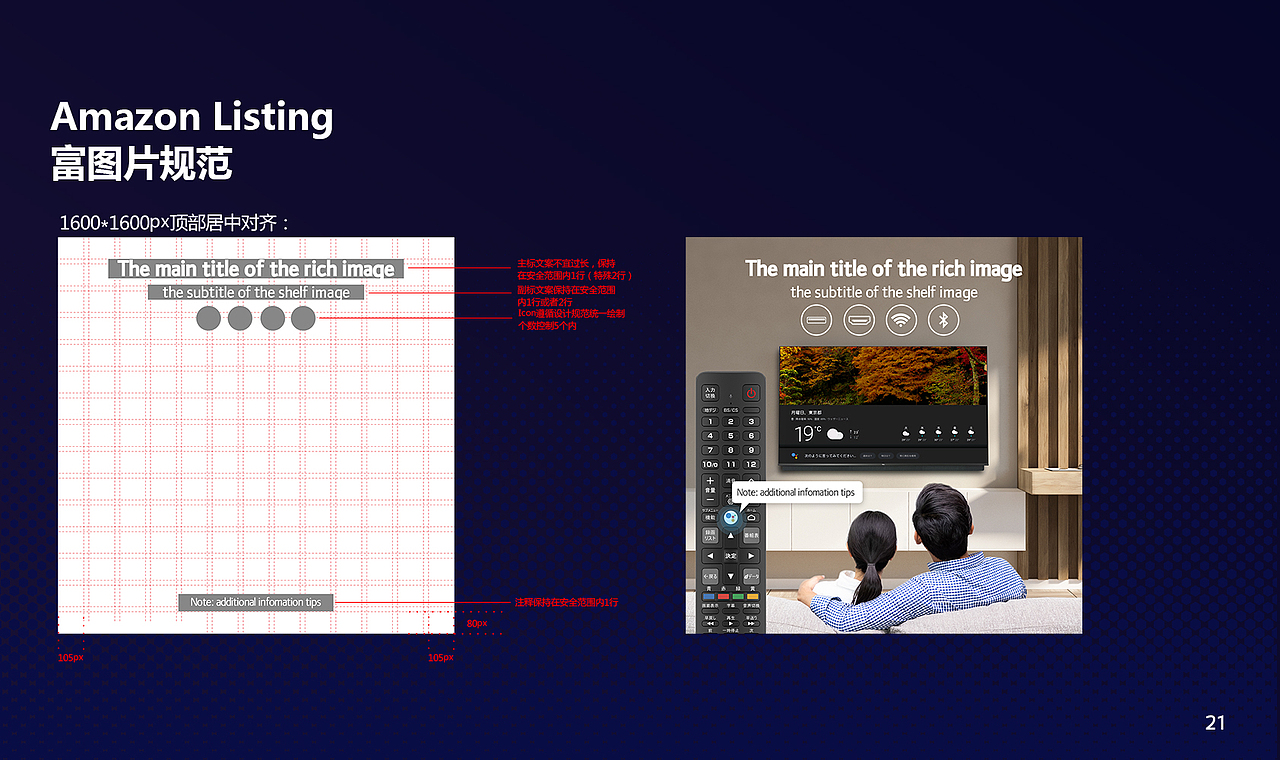
Task: Click the first flat port icon left of HDMI
Action: (817, 320)
